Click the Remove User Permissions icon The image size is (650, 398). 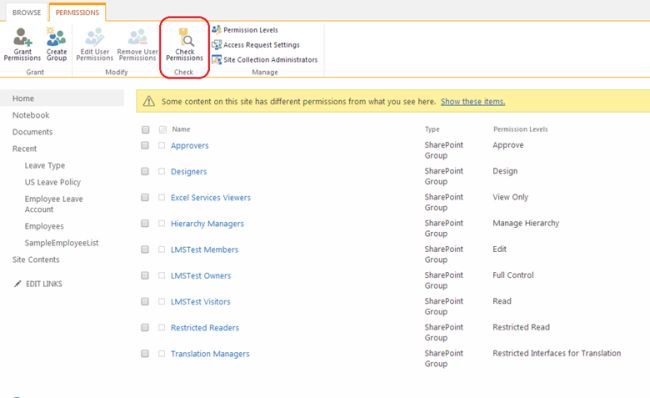[x=137, y=37]
